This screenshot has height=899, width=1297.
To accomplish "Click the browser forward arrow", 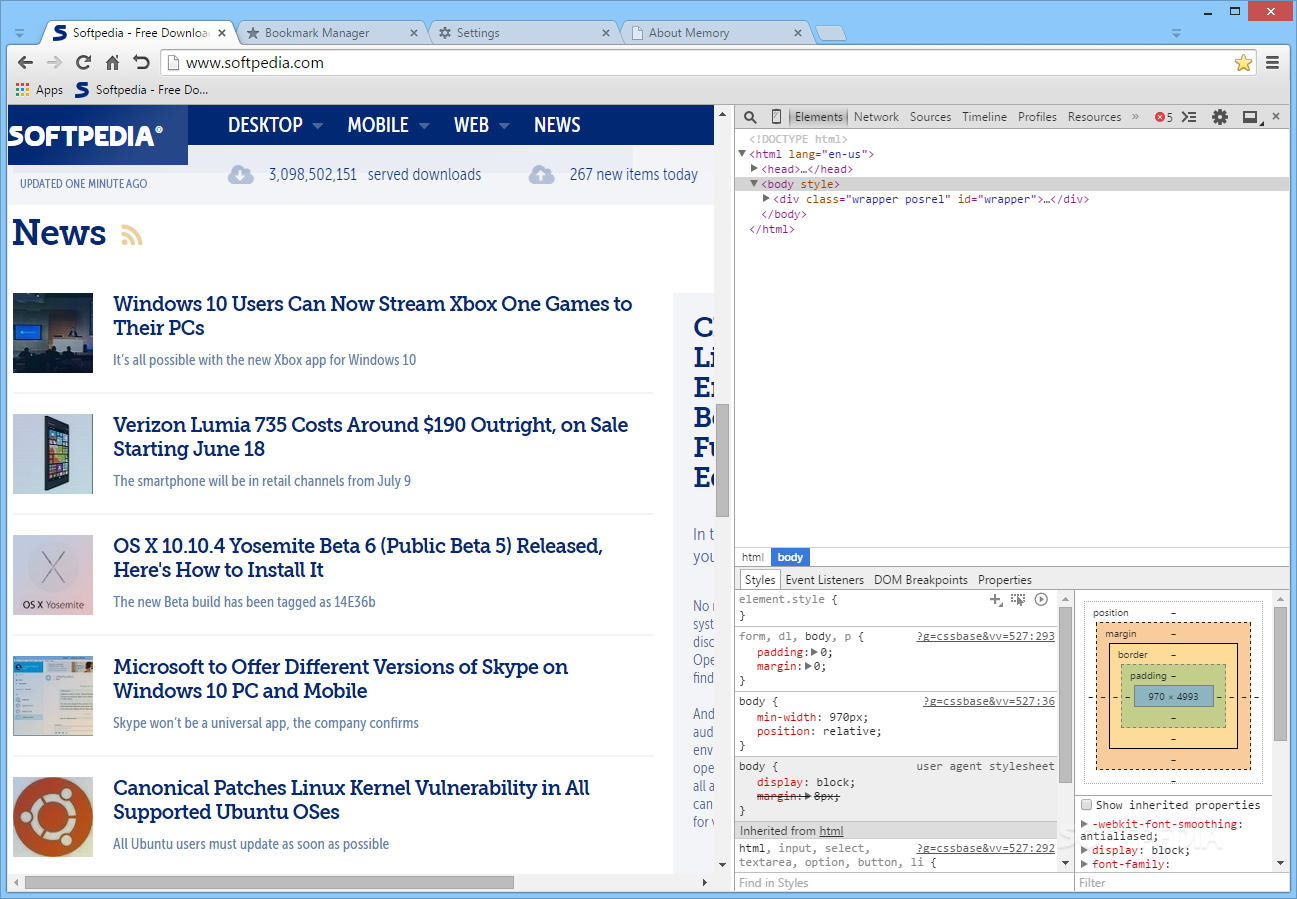I will (54, 62).
